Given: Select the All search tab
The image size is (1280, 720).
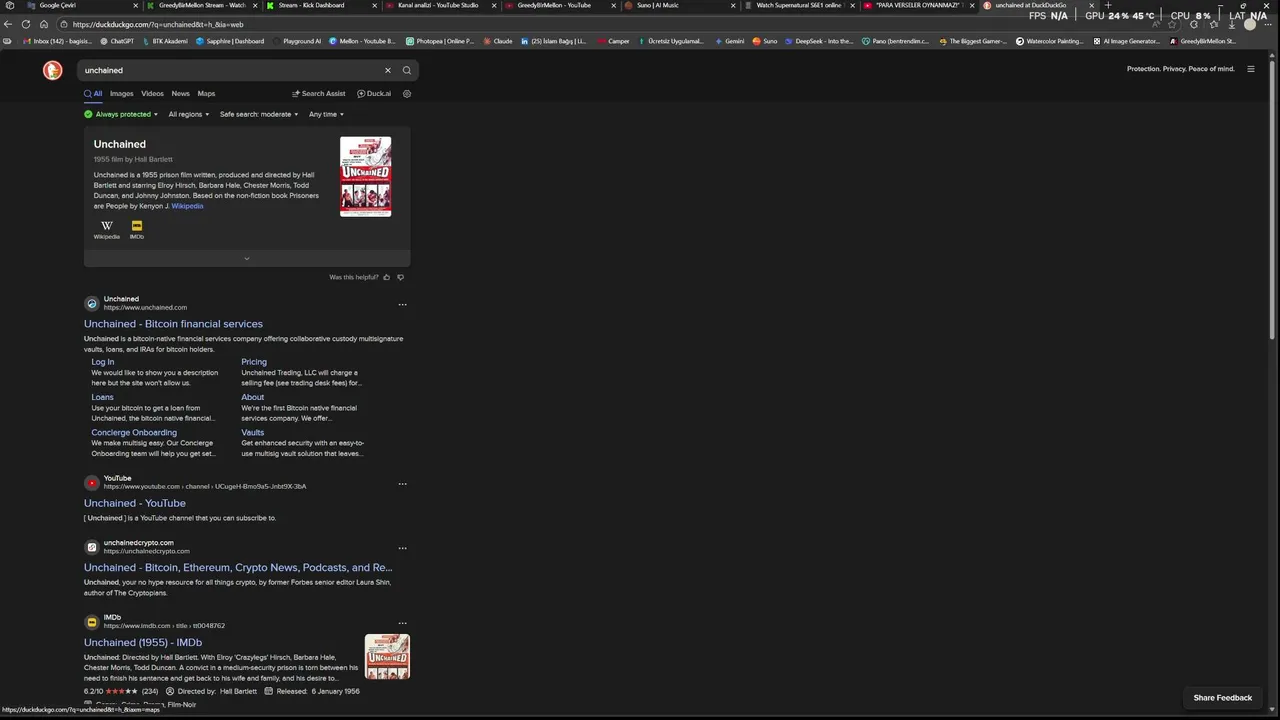Looking at the screenshot, I should pos(93,94).
